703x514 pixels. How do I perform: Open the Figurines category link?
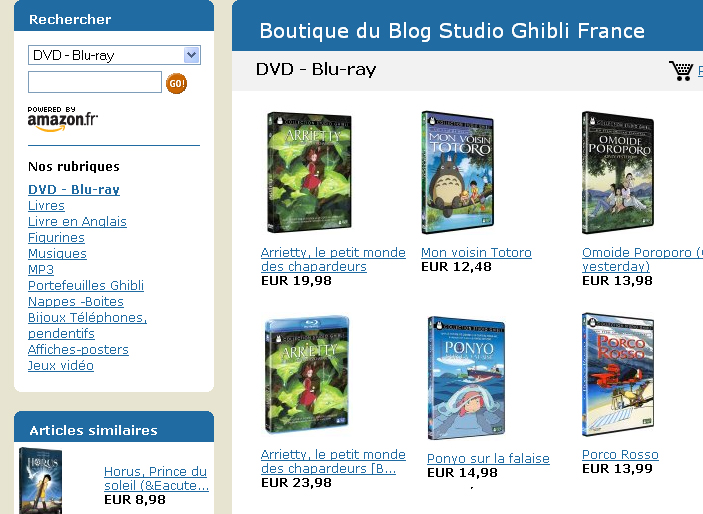(56, 238)
